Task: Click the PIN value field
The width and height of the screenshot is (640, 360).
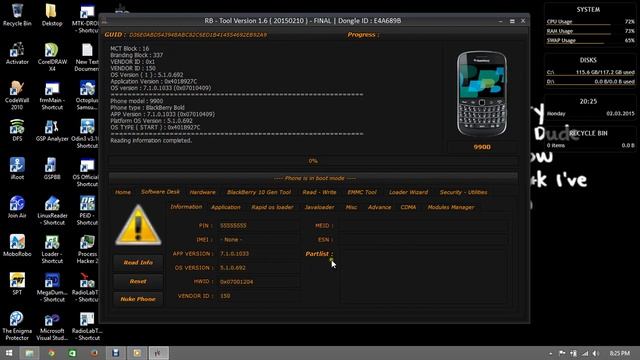Action: [258, 225]
